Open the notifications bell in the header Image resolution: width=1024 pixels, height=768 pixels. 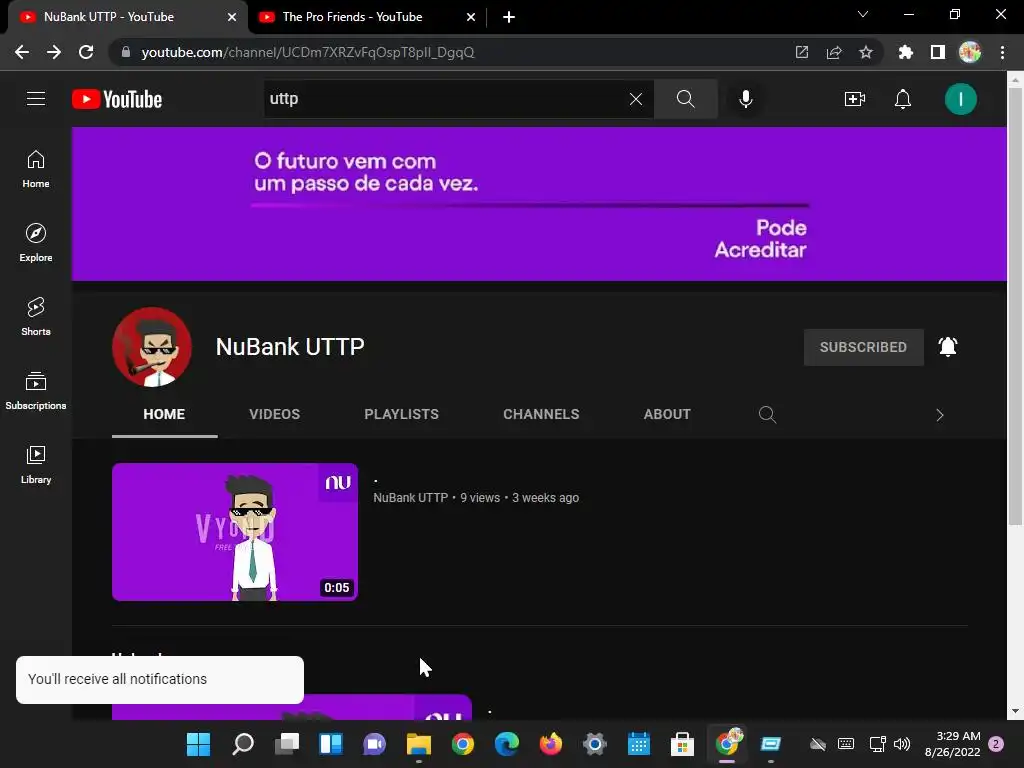pyautogui.click(x=903, y=99)
